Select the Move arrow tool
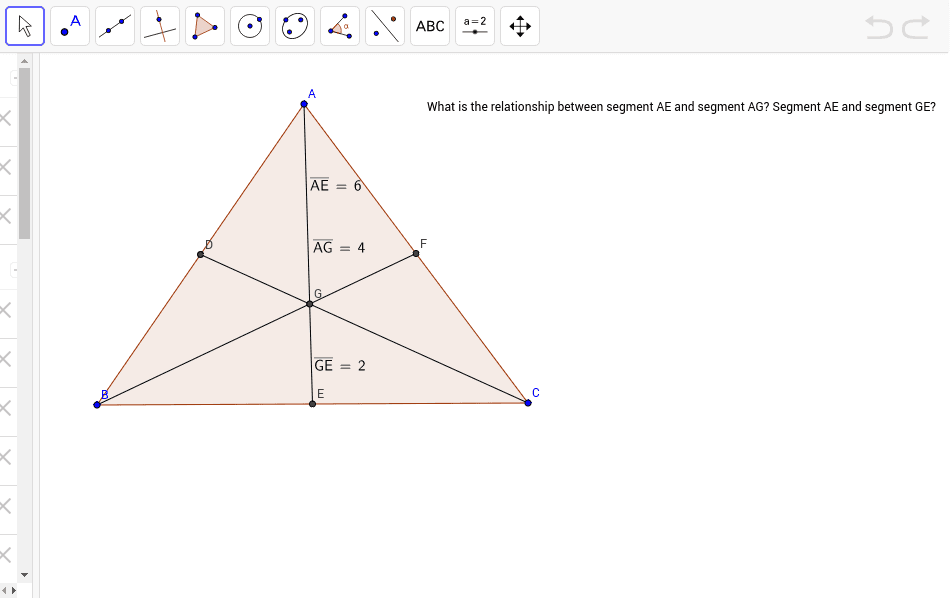The image size is (950, 600). pyautogui.click(x=25, y=26)
